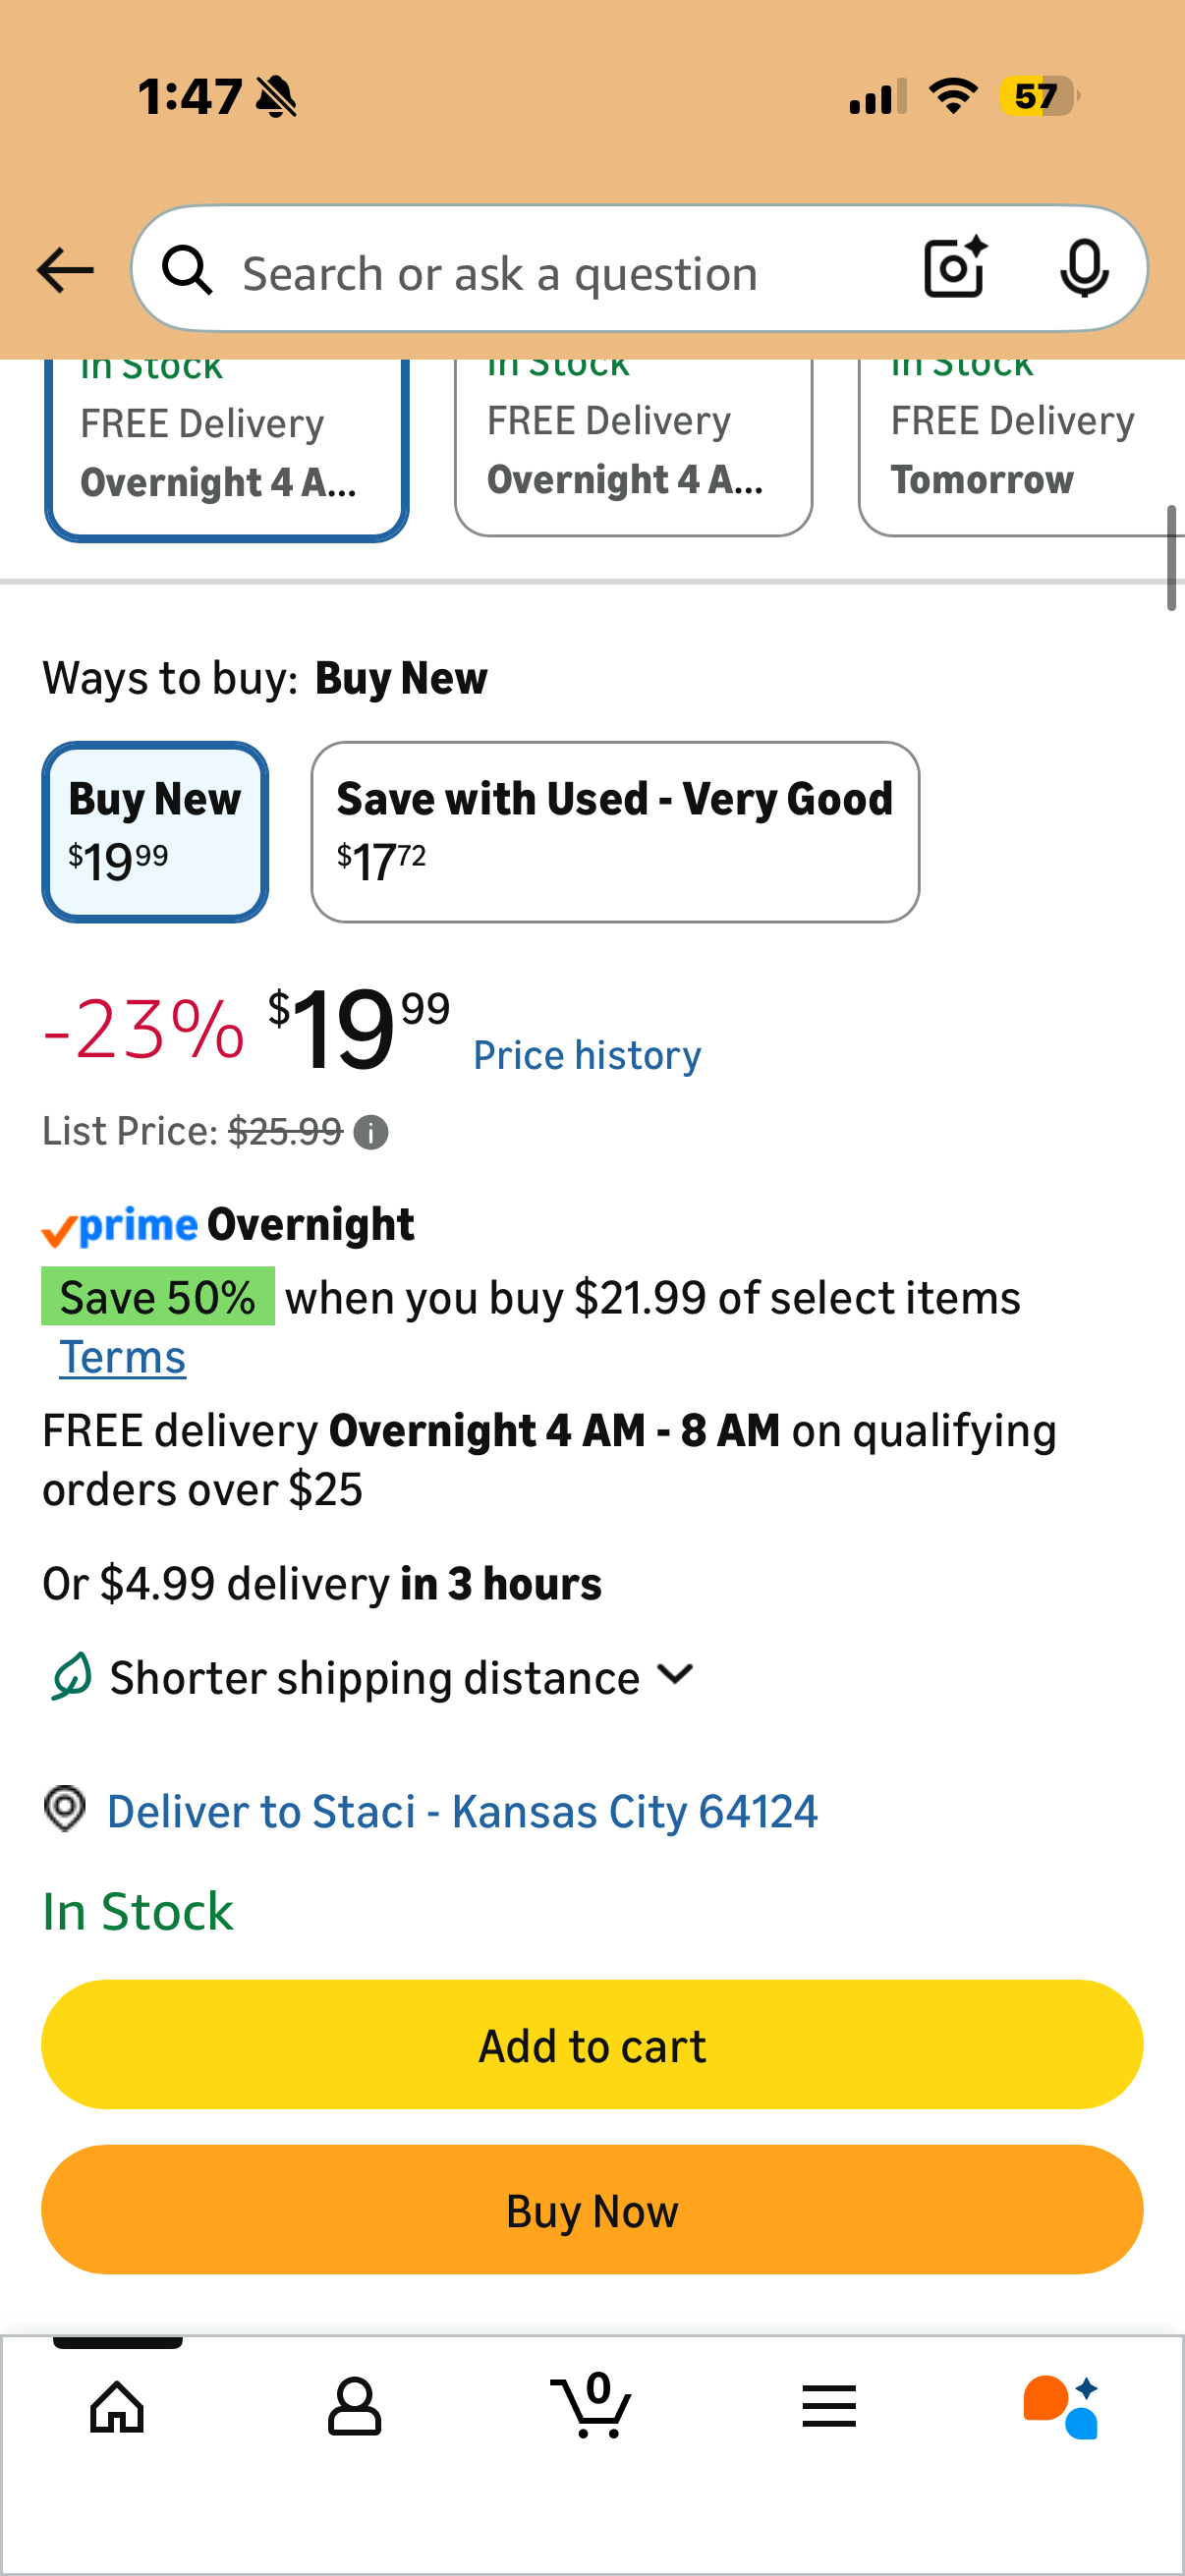Open the Save 50% Terms link
The height and width of the screenshot is (2576, 1185).
tap(123, 1358)
